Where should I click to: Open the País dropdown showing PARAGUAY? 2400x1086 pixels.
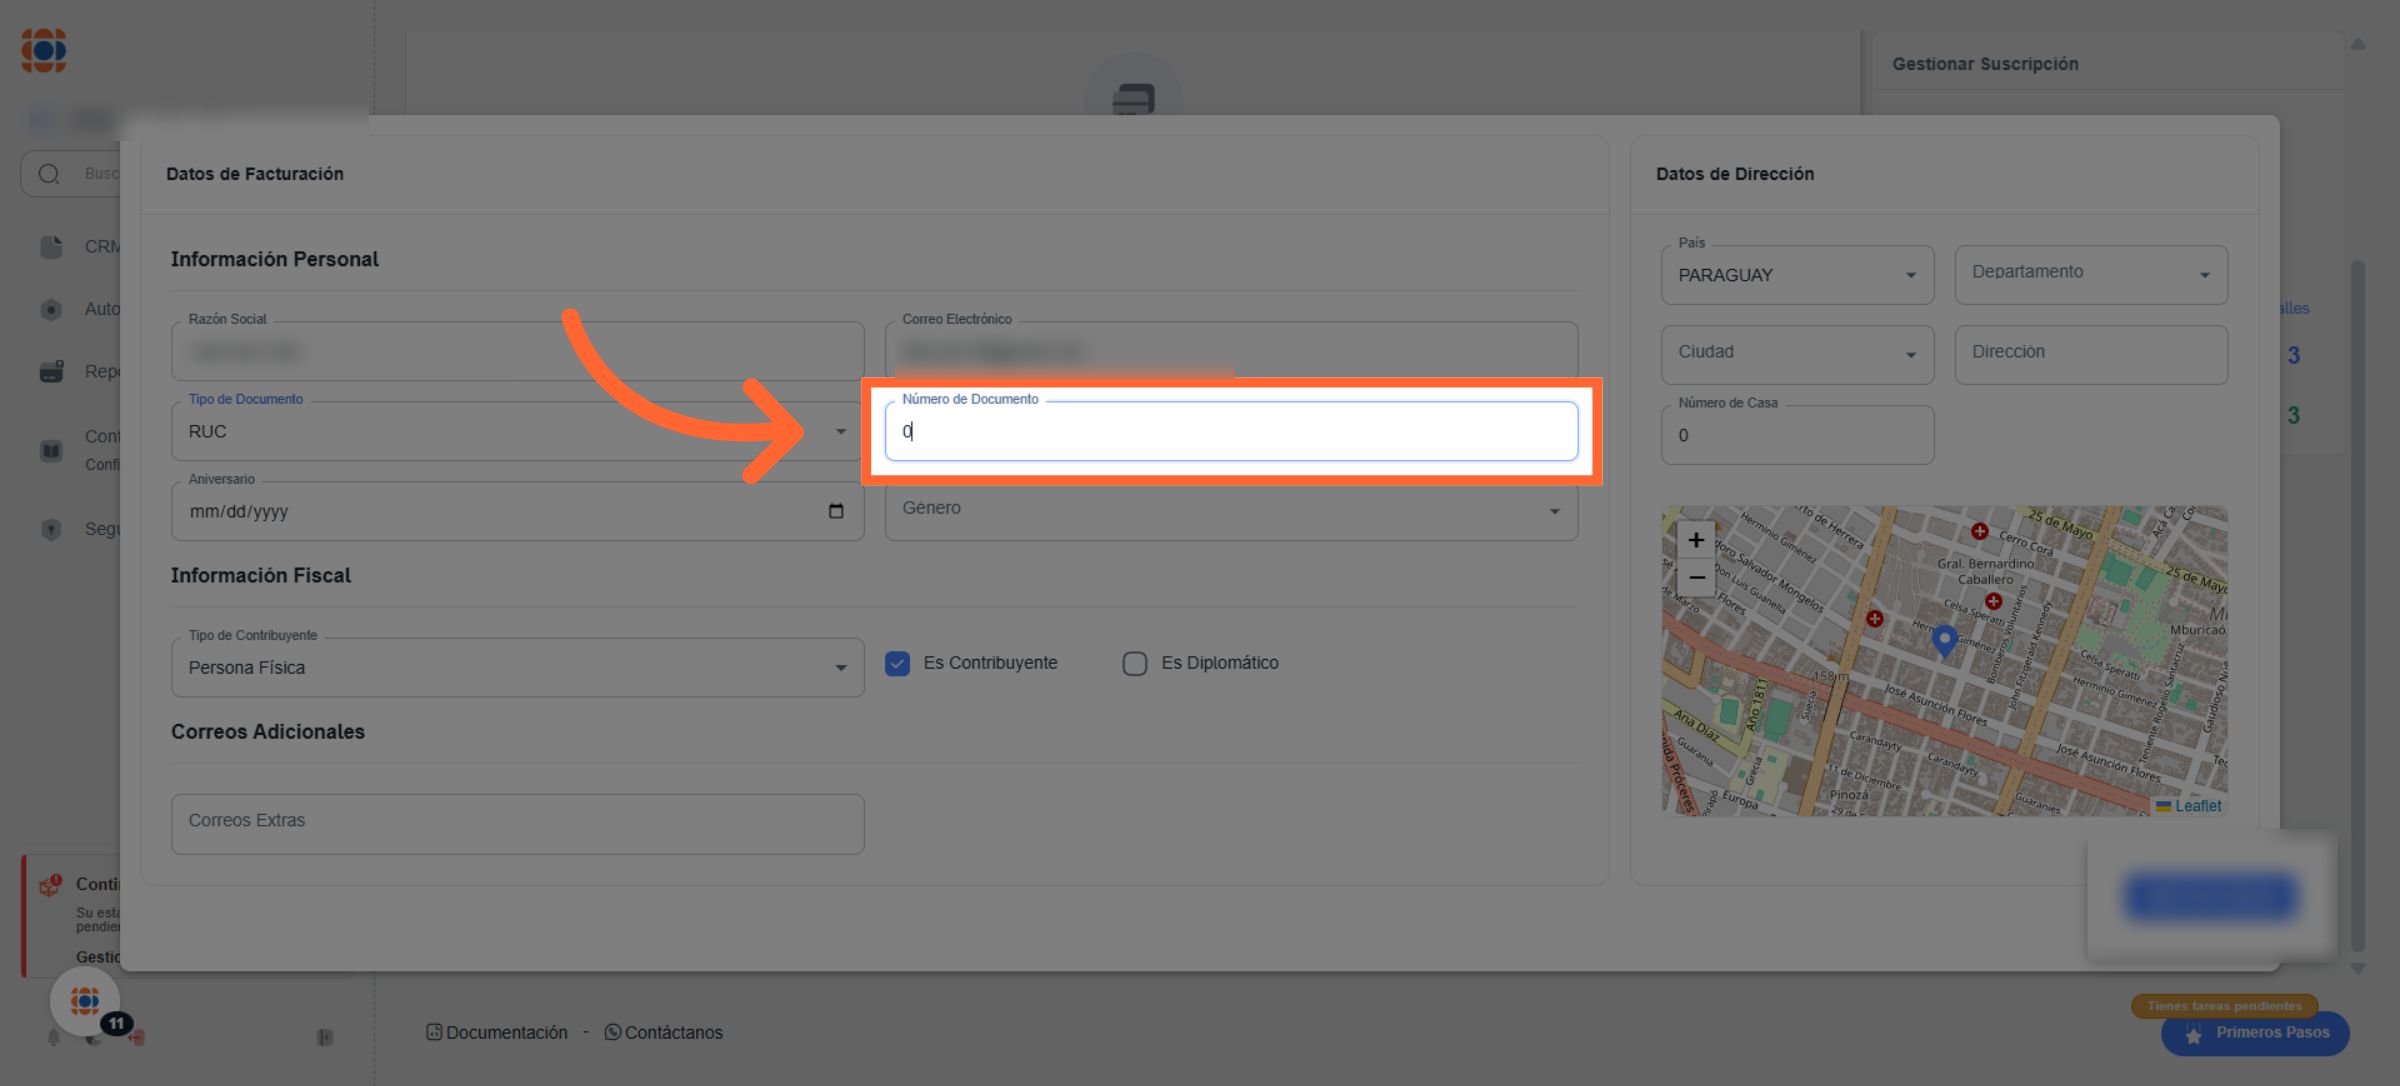click(x=1796, y=275)
